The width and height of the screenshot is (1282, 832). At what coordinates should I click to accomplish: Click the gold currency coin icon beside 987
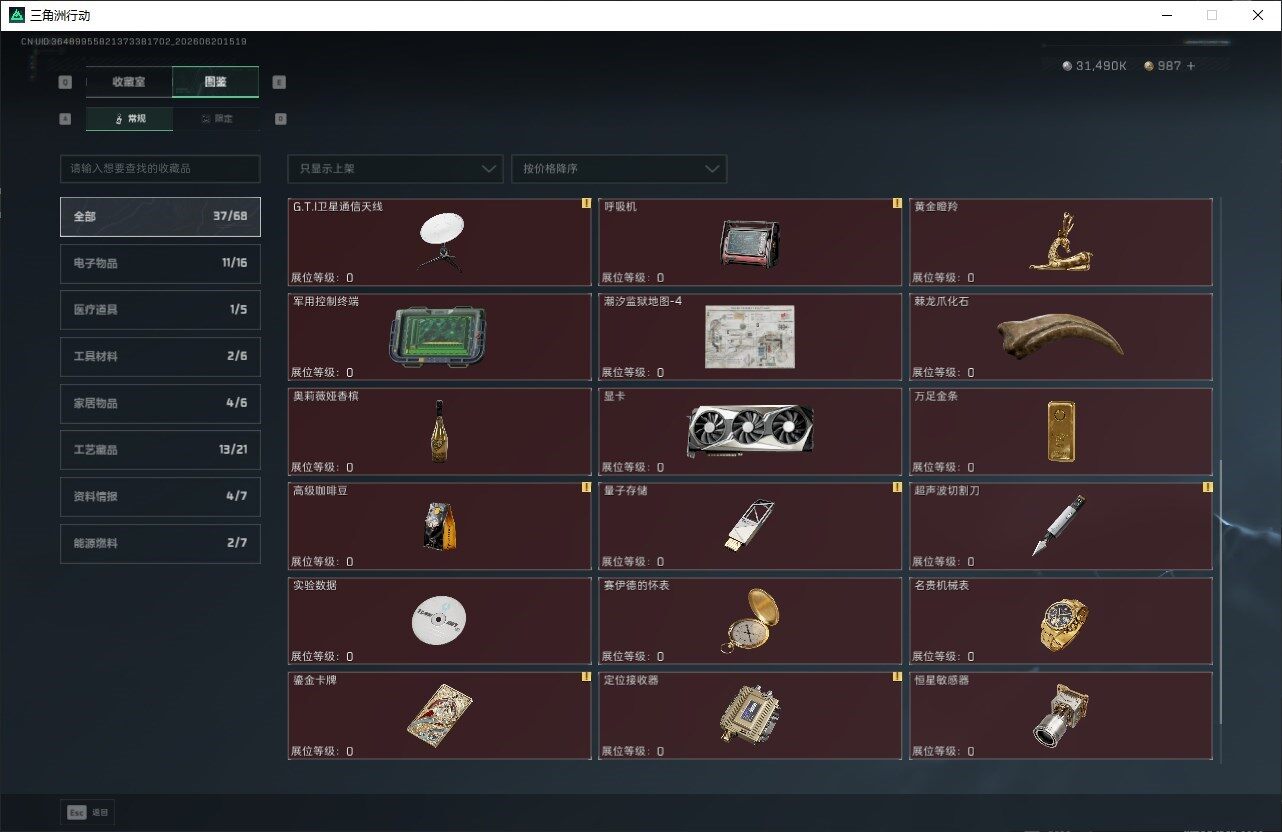coord(1149,66)
